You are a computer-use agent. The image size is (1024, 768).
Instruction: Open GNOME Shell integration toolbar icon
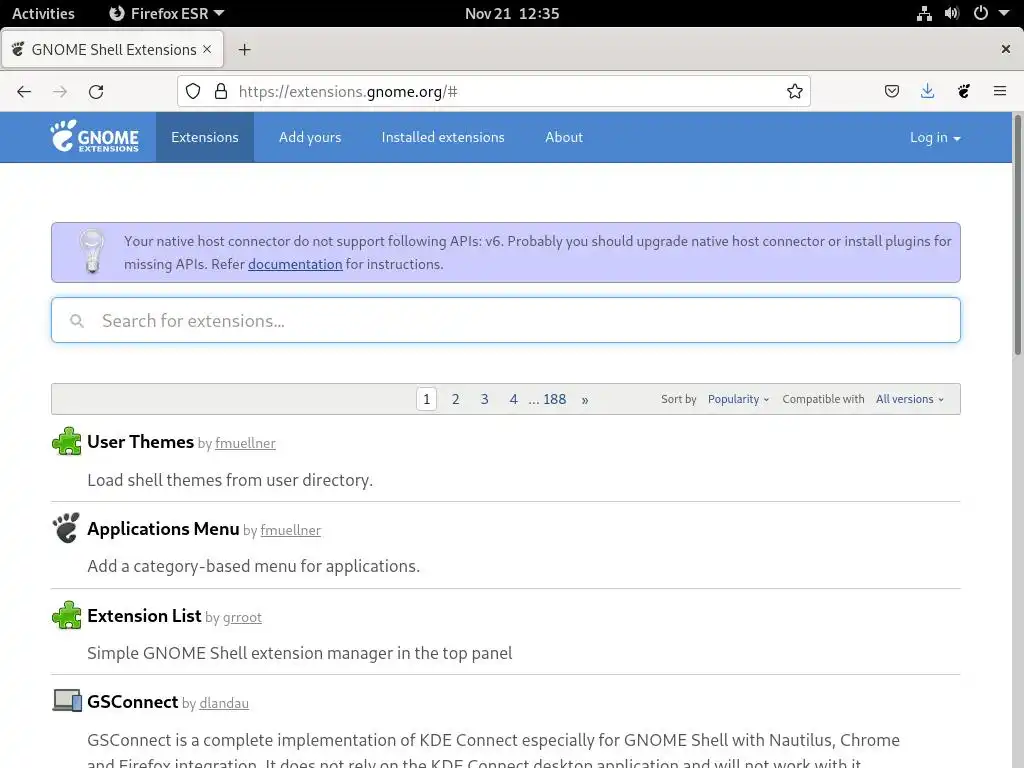[x=964, y=91]
